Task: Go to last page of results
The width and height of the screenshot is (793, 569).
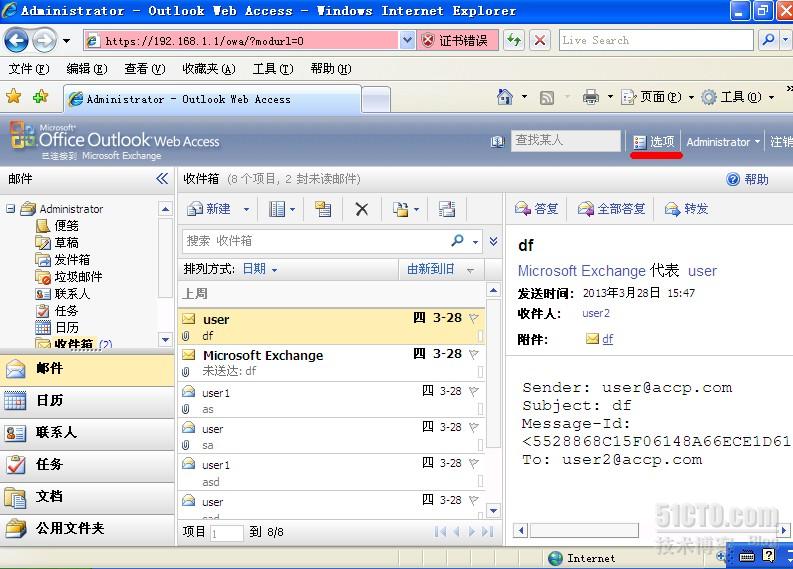Action: tap(488, 532)
